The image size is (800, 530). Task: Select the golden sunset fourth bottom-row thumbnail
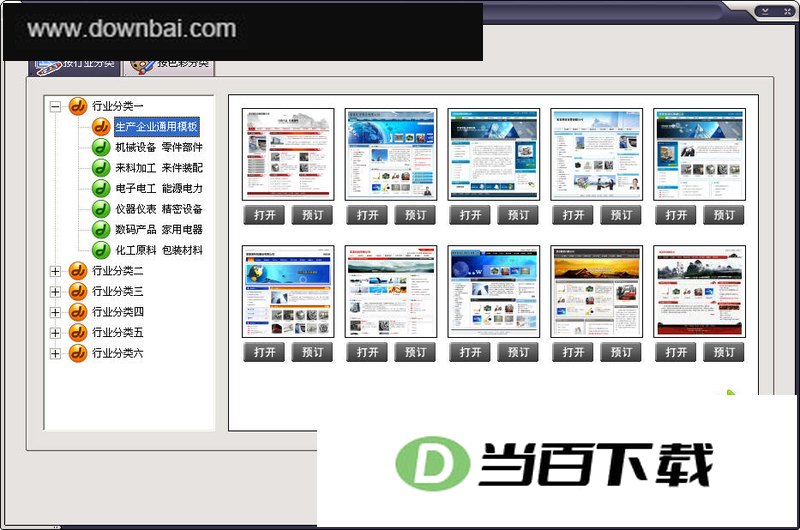[596, 291]
